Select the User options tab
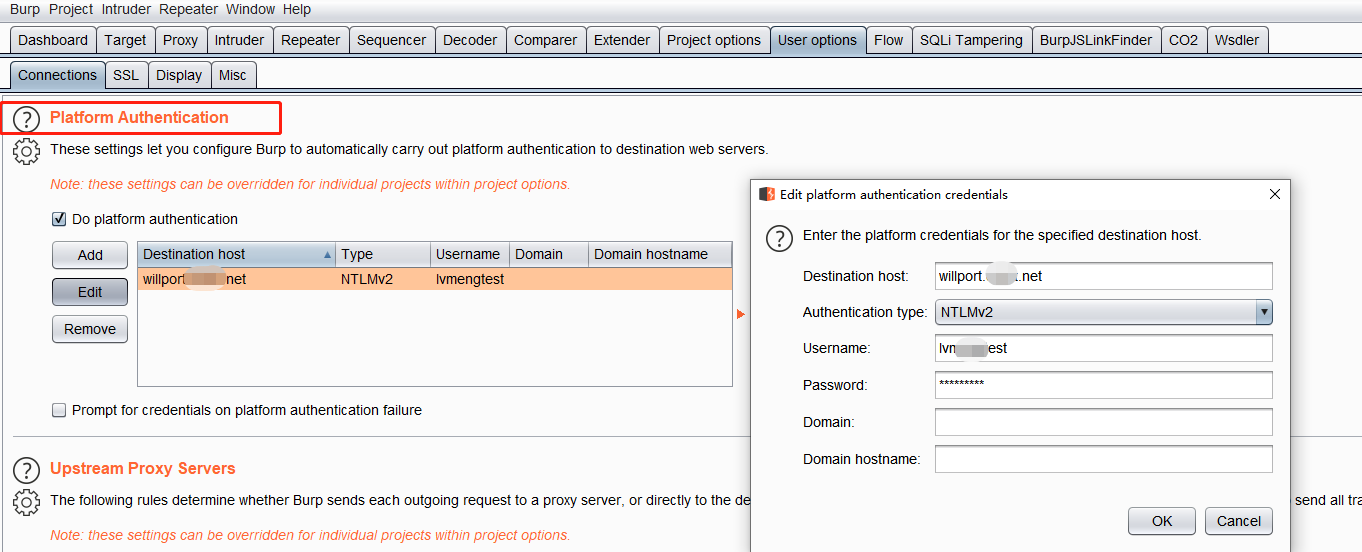This screenshot has width=1362, height=552. [818, 40]
